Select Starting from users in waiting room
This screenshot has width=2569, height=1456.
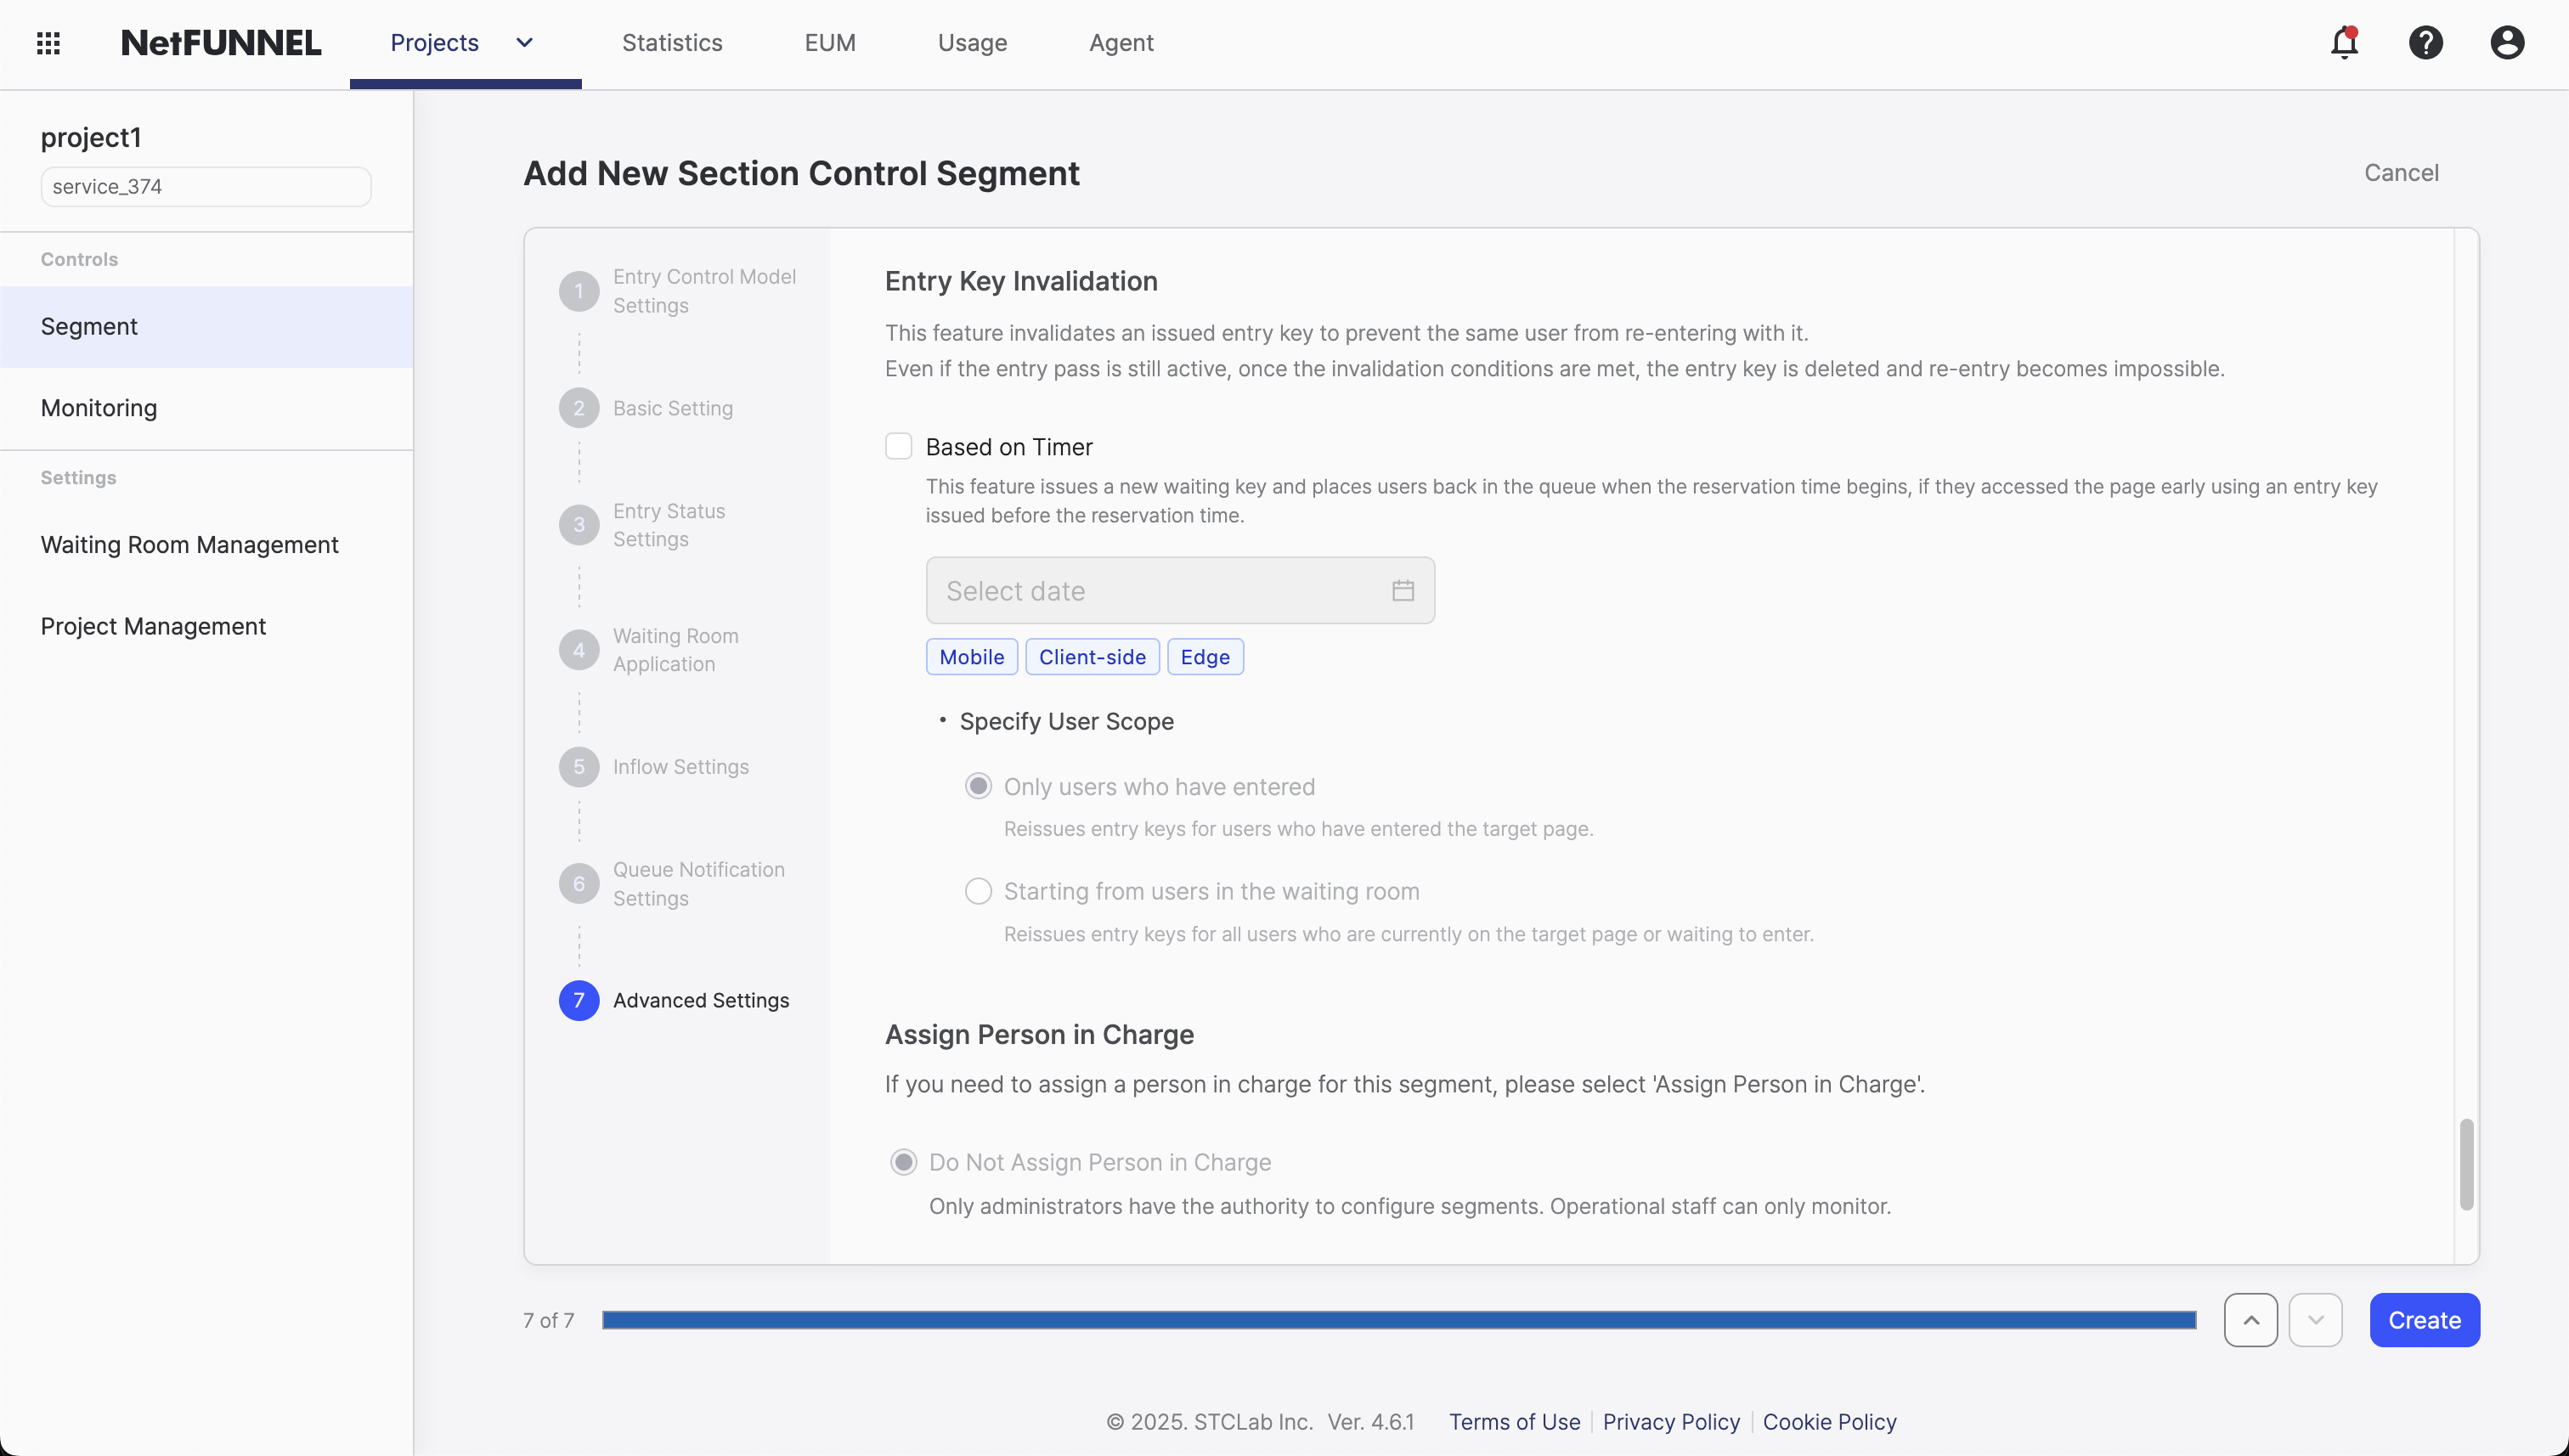(978, 891)
